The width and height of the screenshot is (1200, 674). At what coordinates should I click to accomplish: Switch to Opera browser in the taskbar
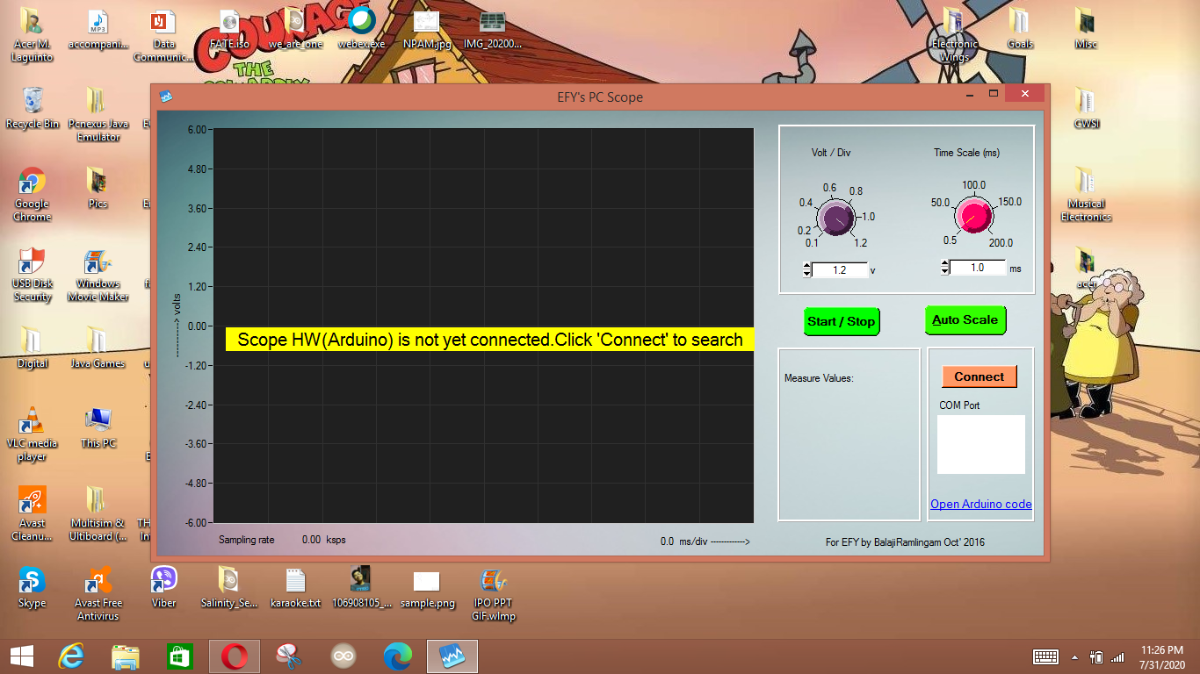(x=234, y=656)
